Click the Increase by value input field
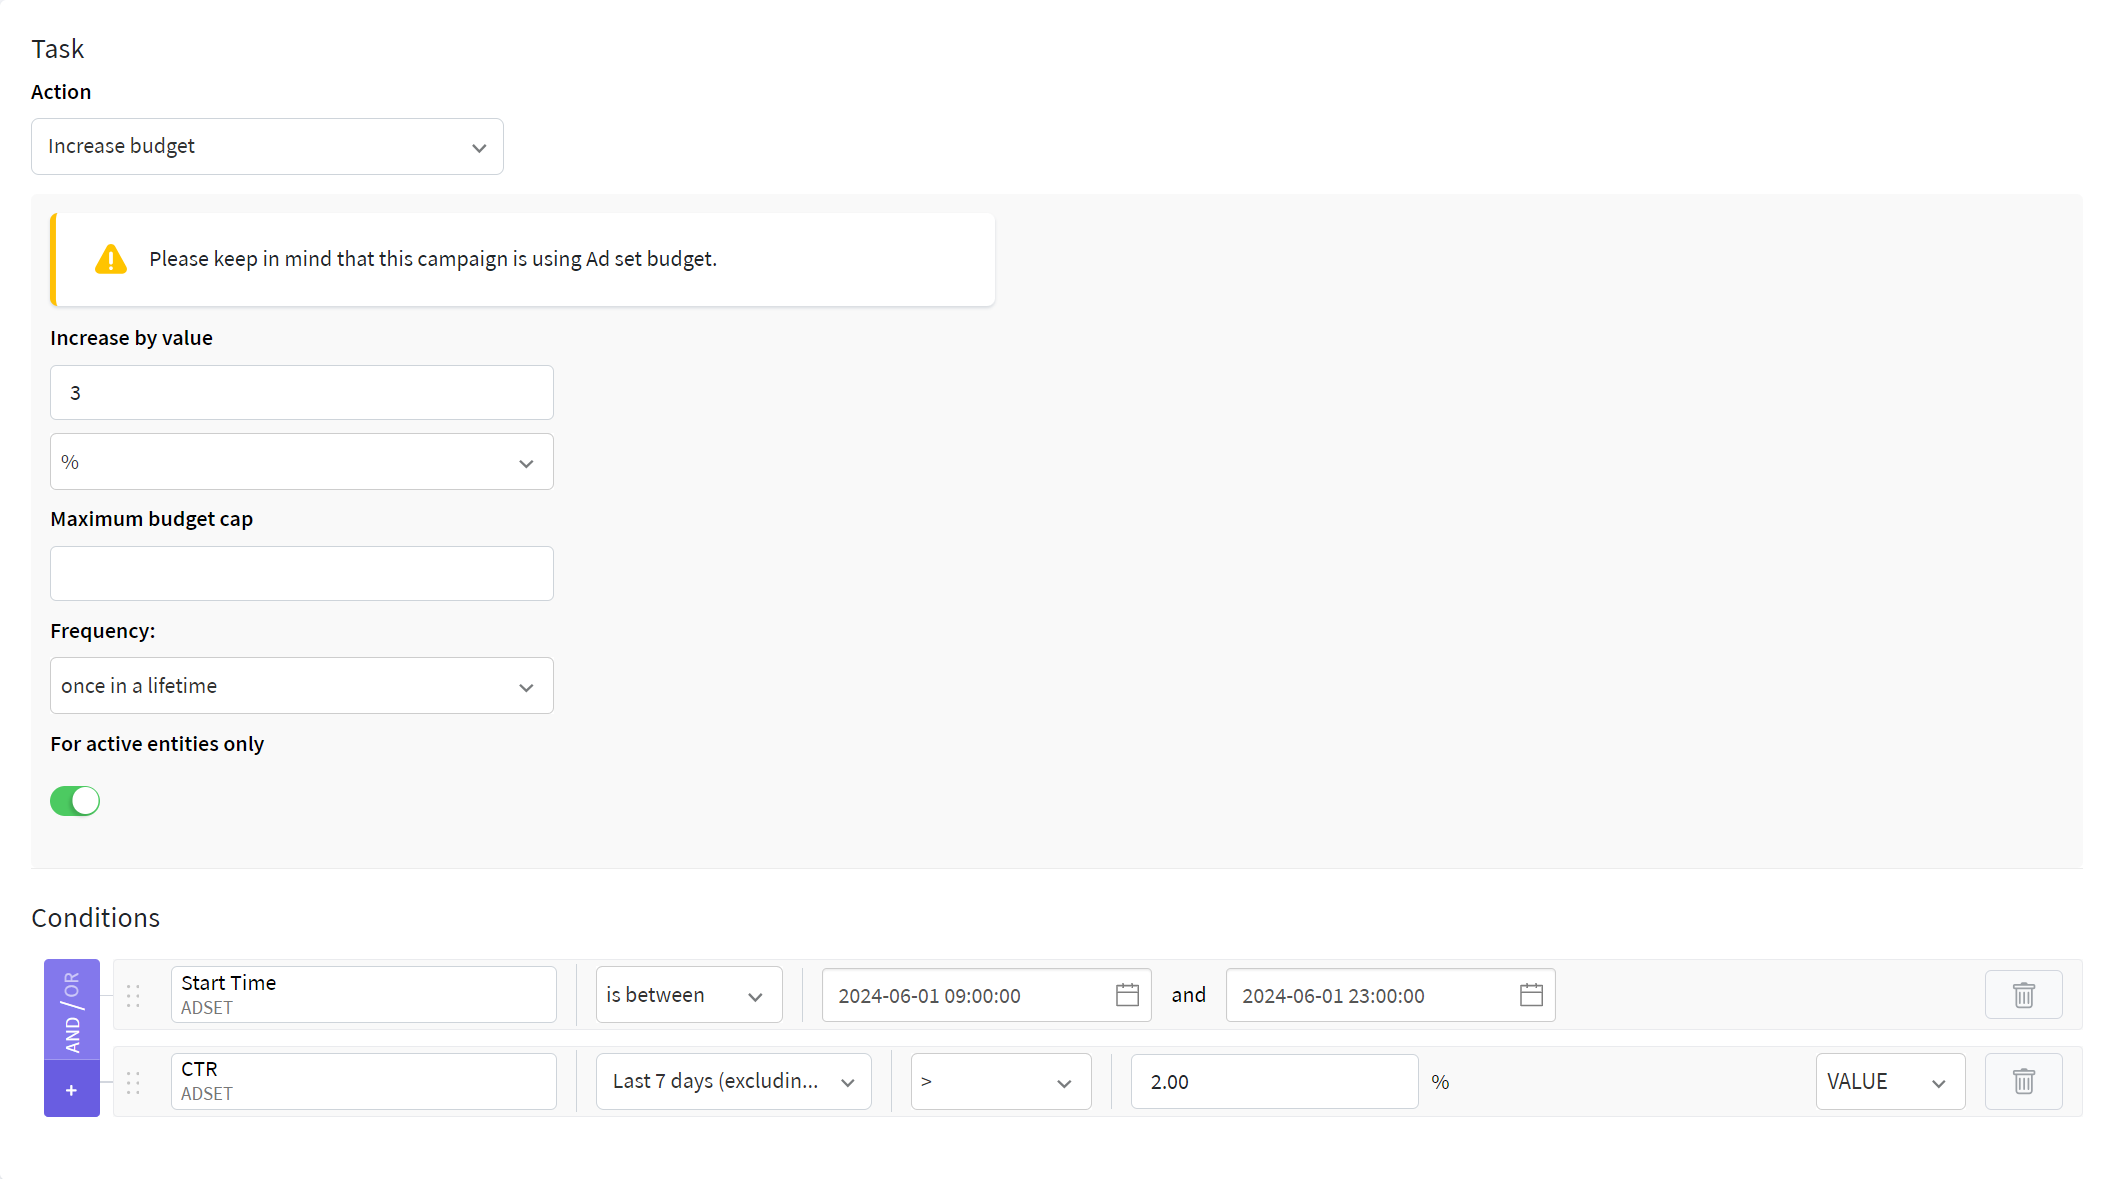Viewport: 2107px width, 1179px height. [301, 392]
